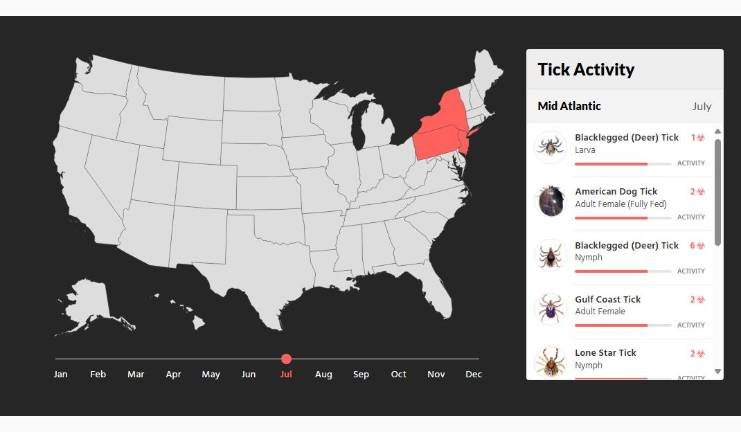Viewport: 741px width, 432px height.
Task: Click the Gulf Coast Tick icon
Action: 549,308
